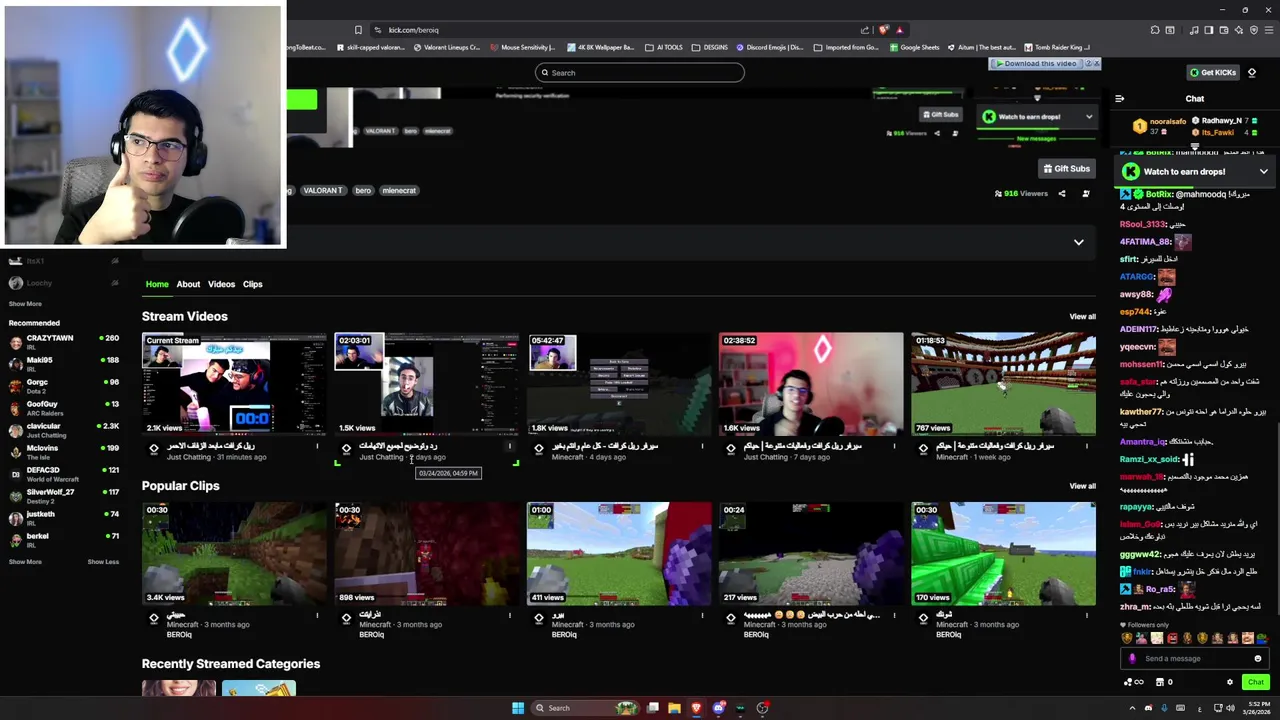Image resolution: width=1280 pixels, height=720 pixels.
Task: Open recommended channel justketh
Action: point(64,518)
